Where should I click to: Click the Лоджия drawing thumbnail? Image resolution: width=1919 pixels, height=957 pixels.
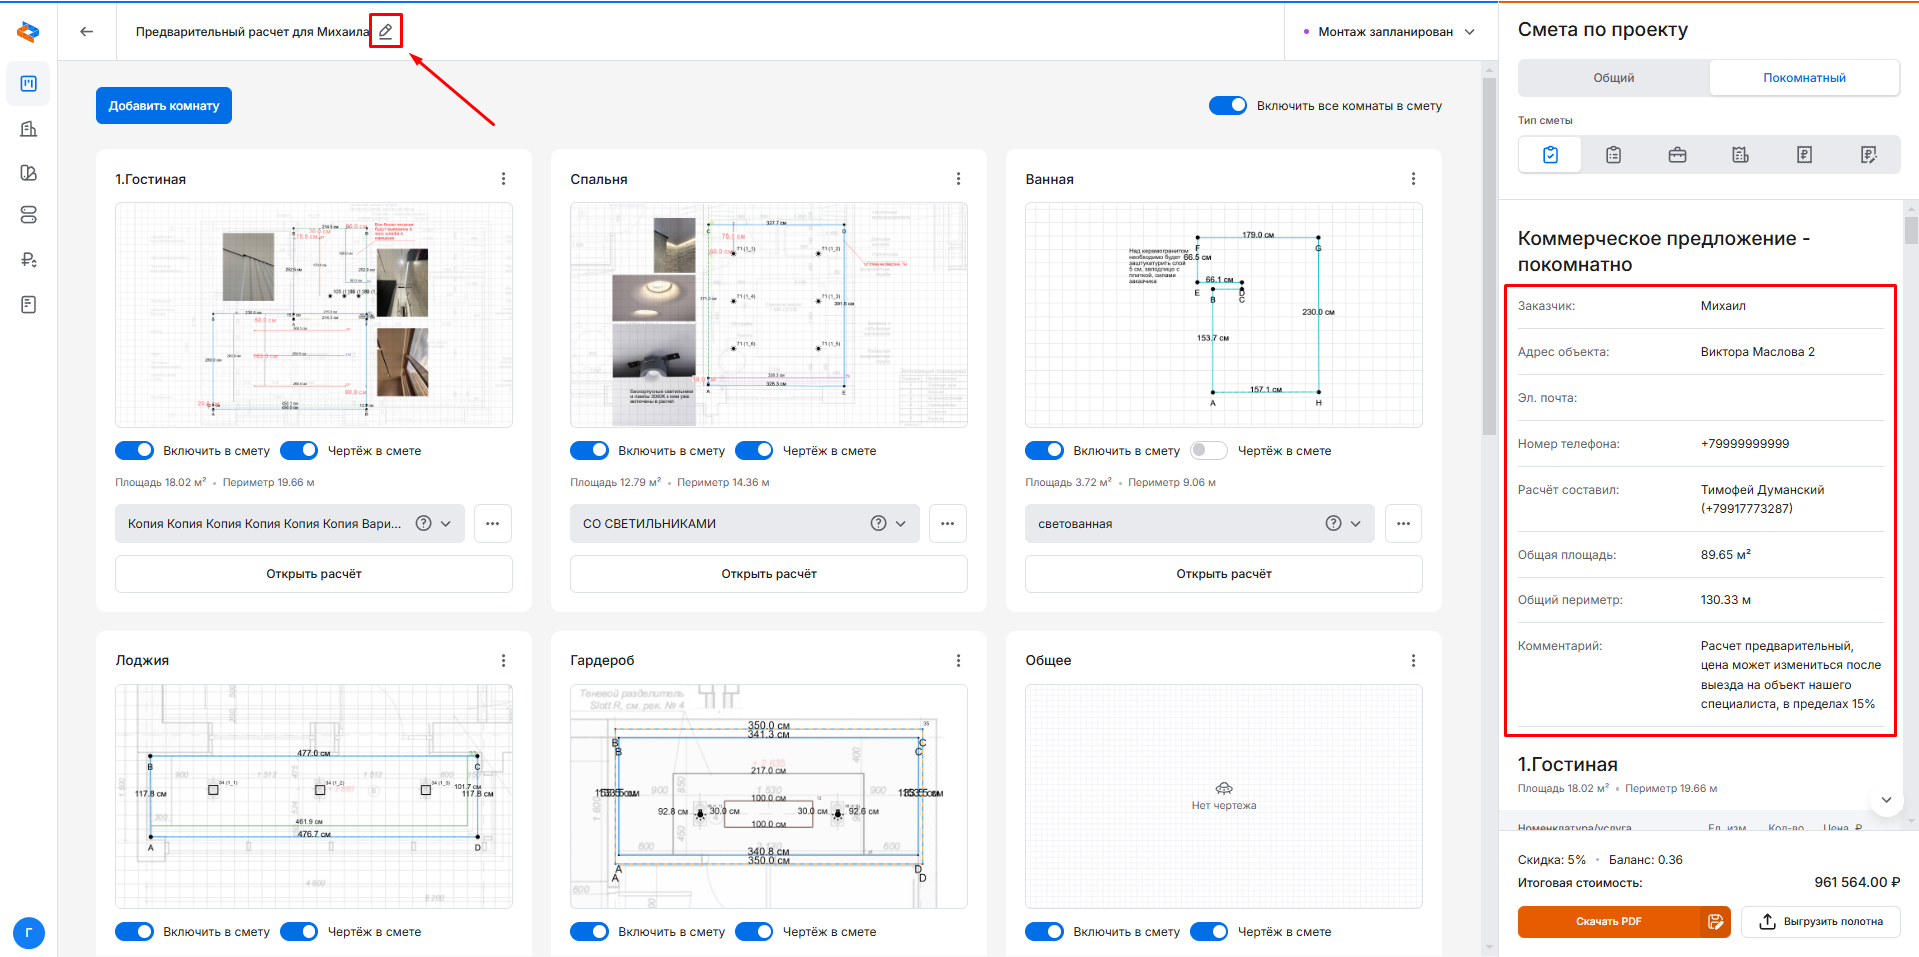point(314,796)
